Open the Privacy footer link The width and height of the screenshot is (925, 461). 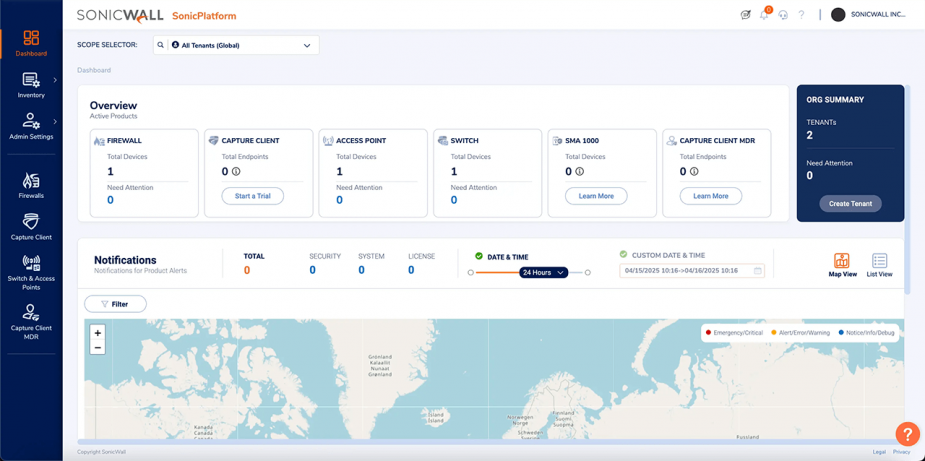tap(901, 452)
